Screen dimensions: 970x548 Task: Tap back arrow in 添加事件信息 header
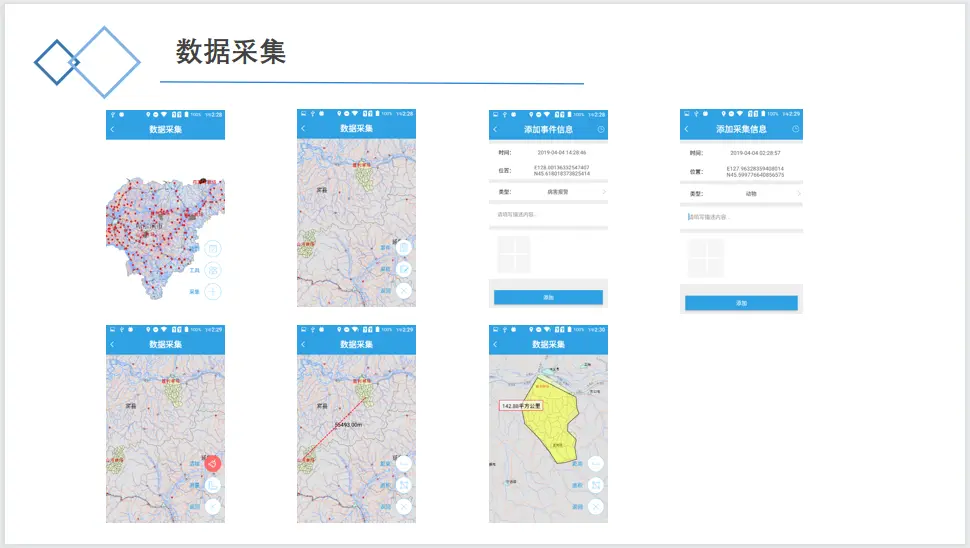tap(495, 129)
